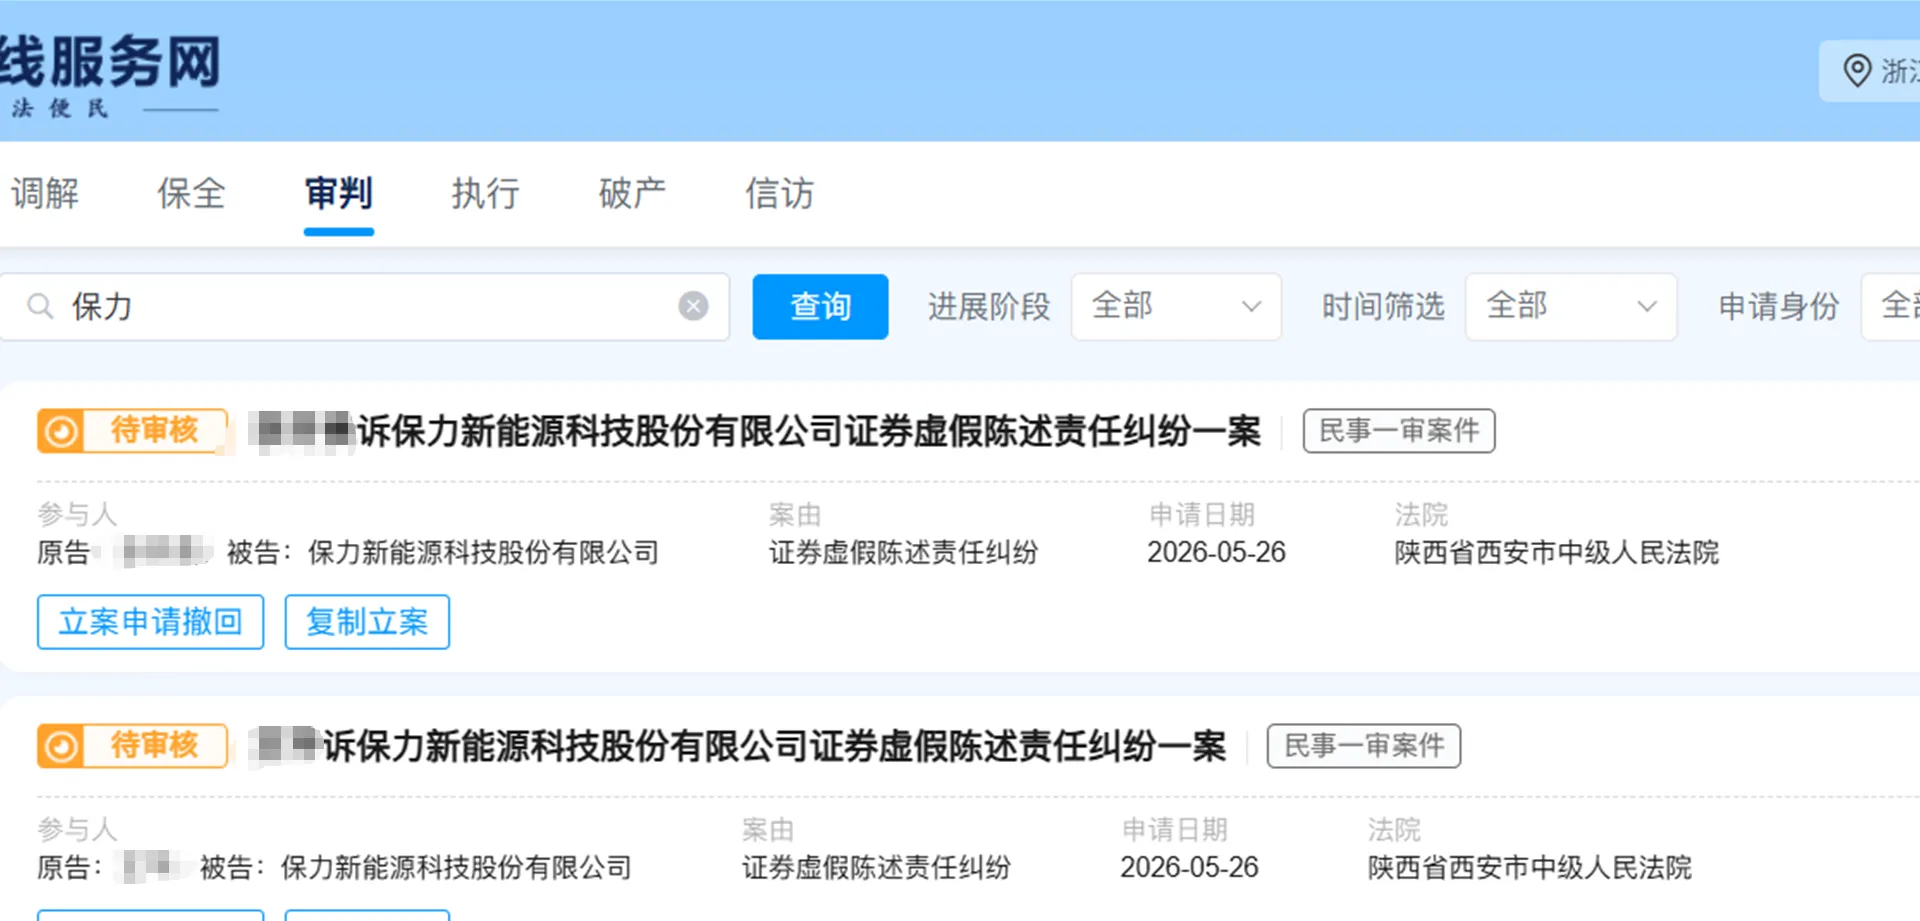This screenshot has height=921, width=1920.
Task: Click second case's court 陕西省西安市中级人民法院
Action: [x=1530, y=867]
